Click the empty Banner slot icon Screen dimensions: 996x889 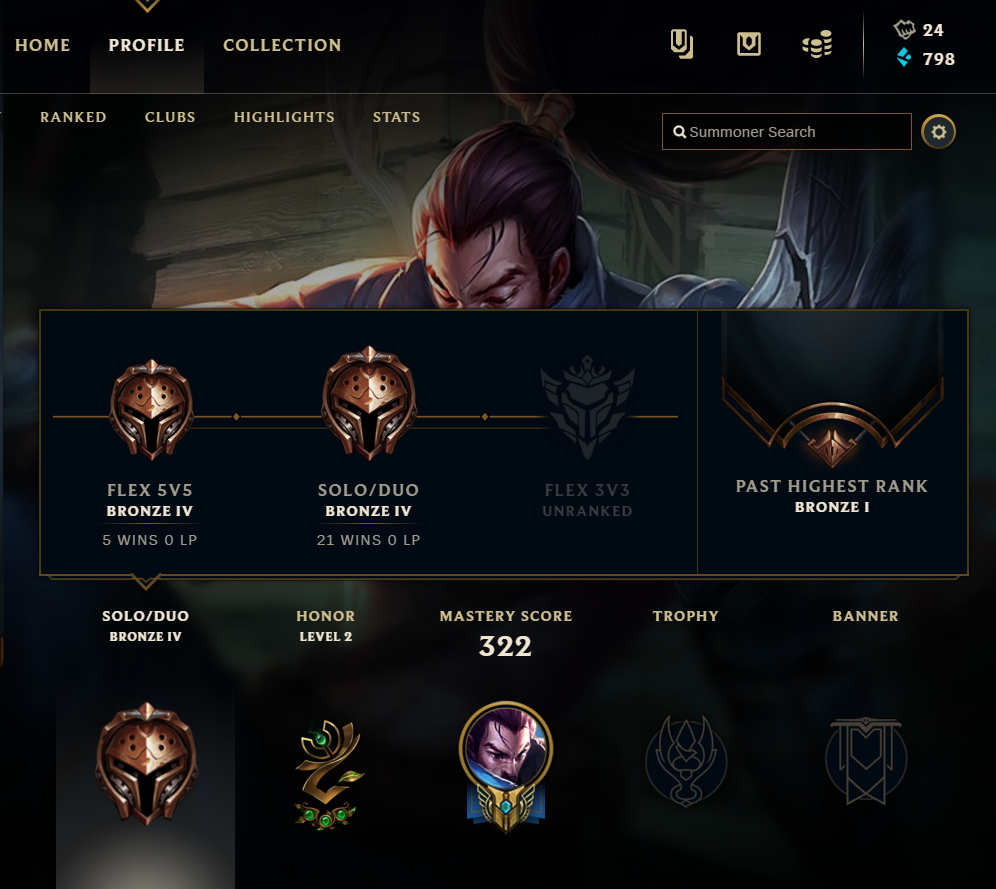(866, 761)
